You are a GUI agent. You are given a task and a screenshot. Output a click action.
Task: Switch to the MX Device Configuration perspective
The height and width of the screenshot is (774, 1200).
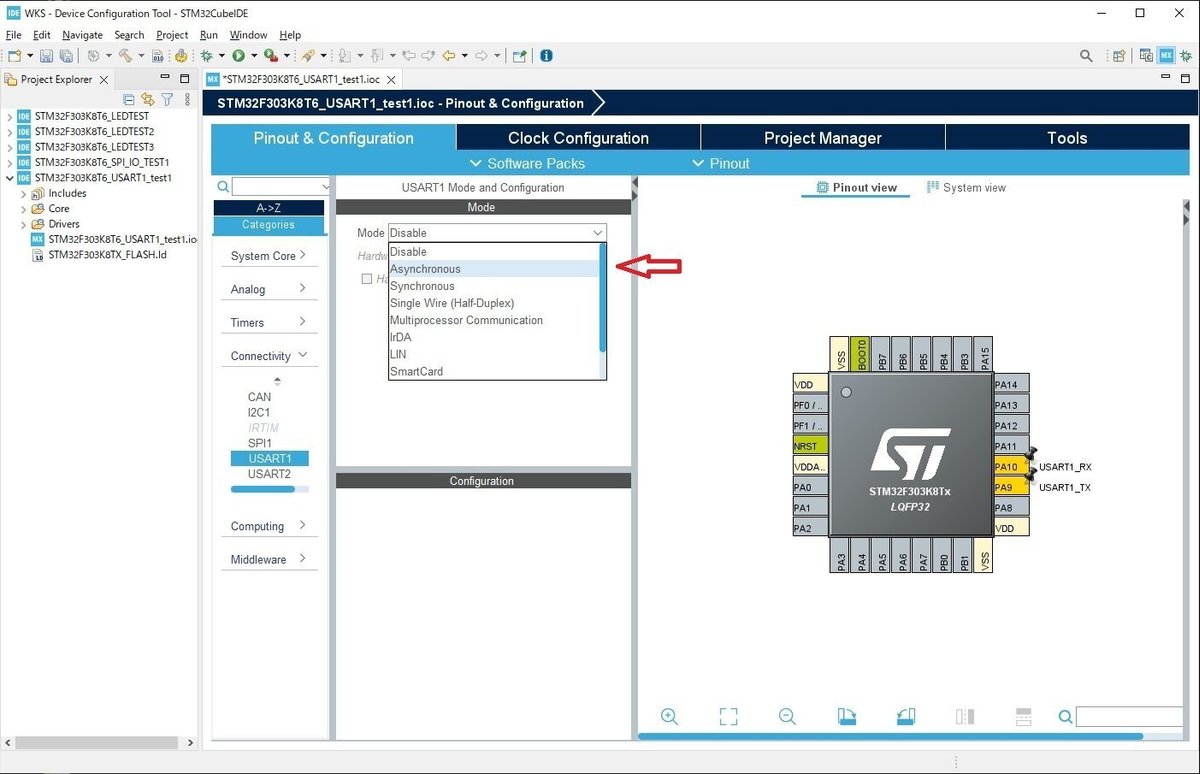[1166, 56]
